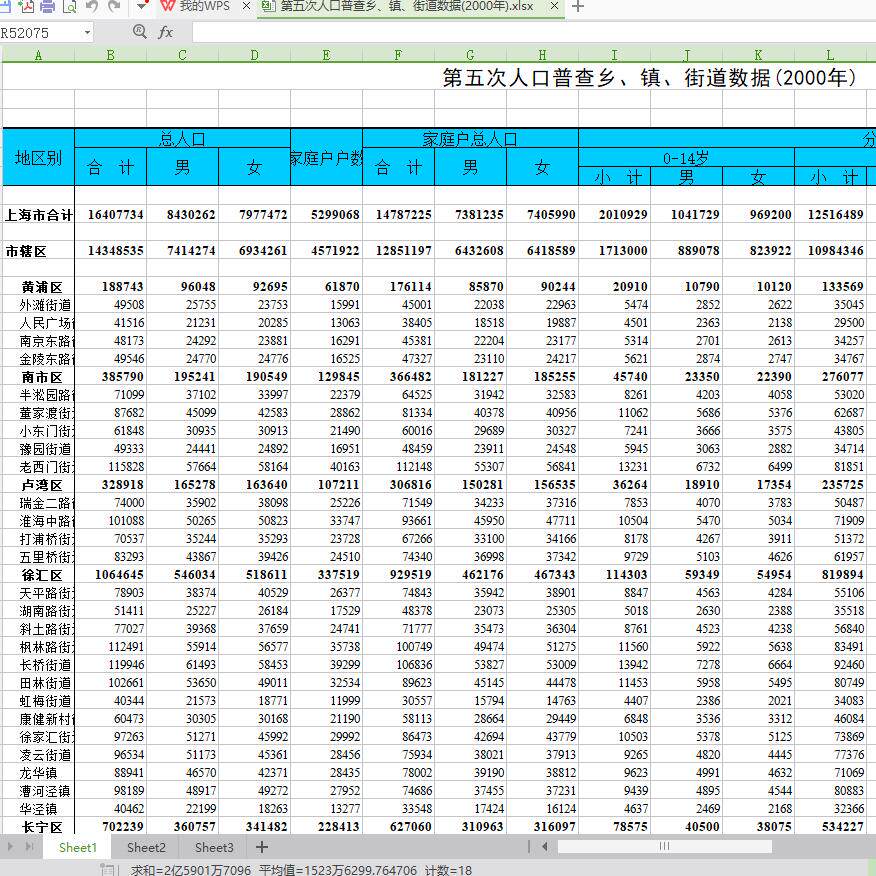The height and width of the screenshot is (876, 876).
Task: Open Print Preview from the toolbar
Action: (x=68, y=6)
